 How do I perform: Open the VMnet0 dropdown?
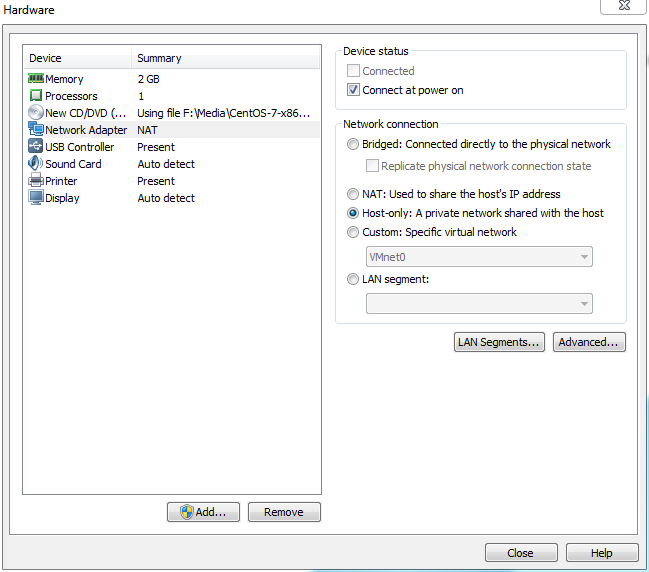[x=479, y=257]
